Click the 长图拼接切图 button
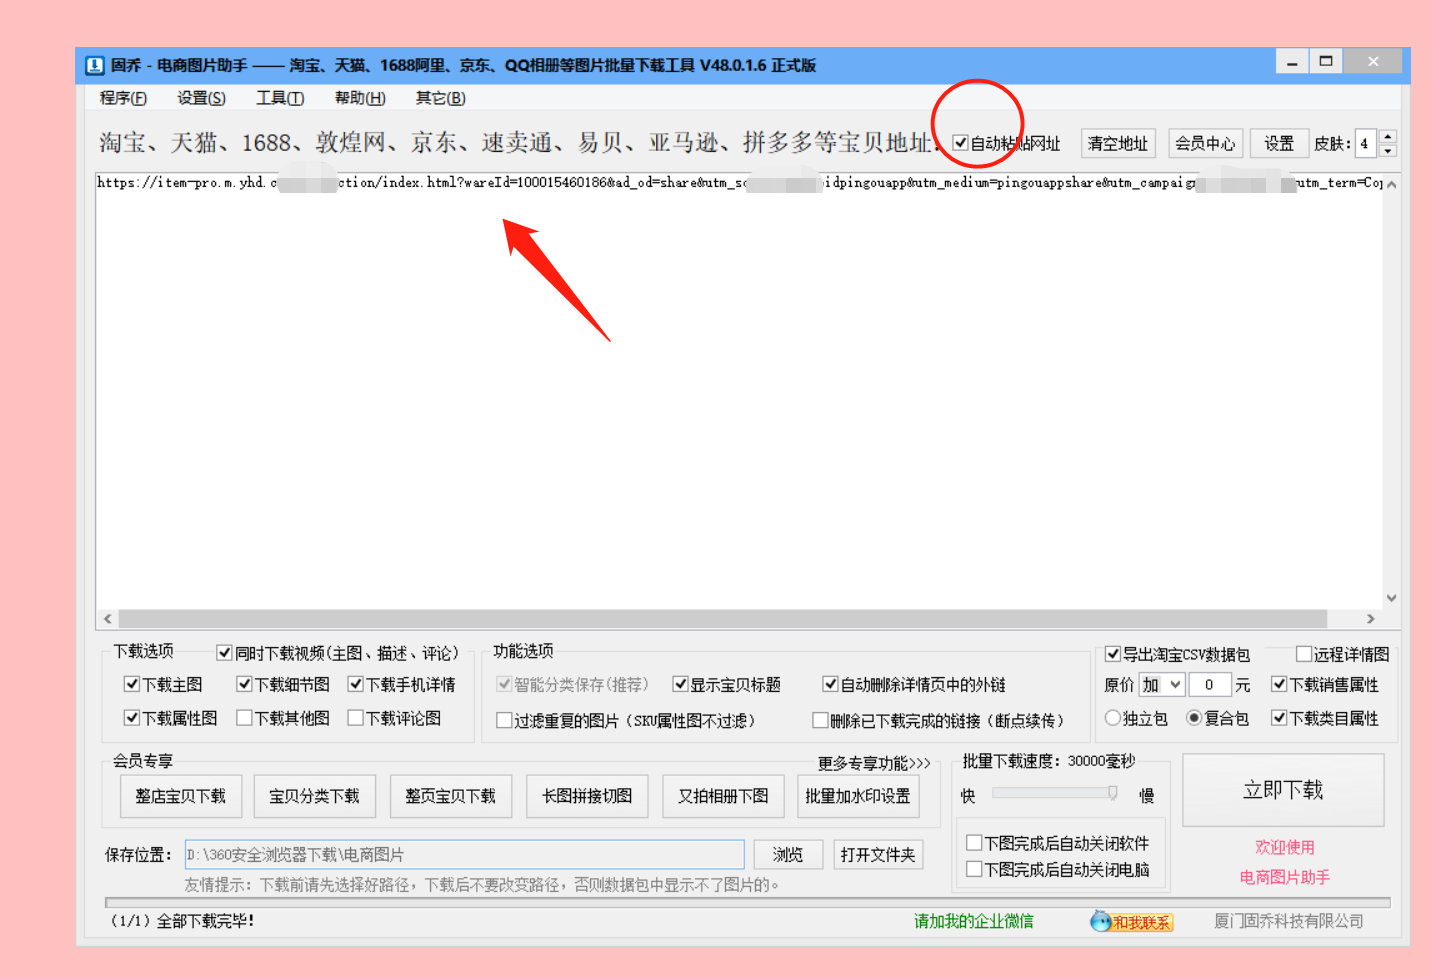Screen dimensions: 1431x977 coord(587,796)
